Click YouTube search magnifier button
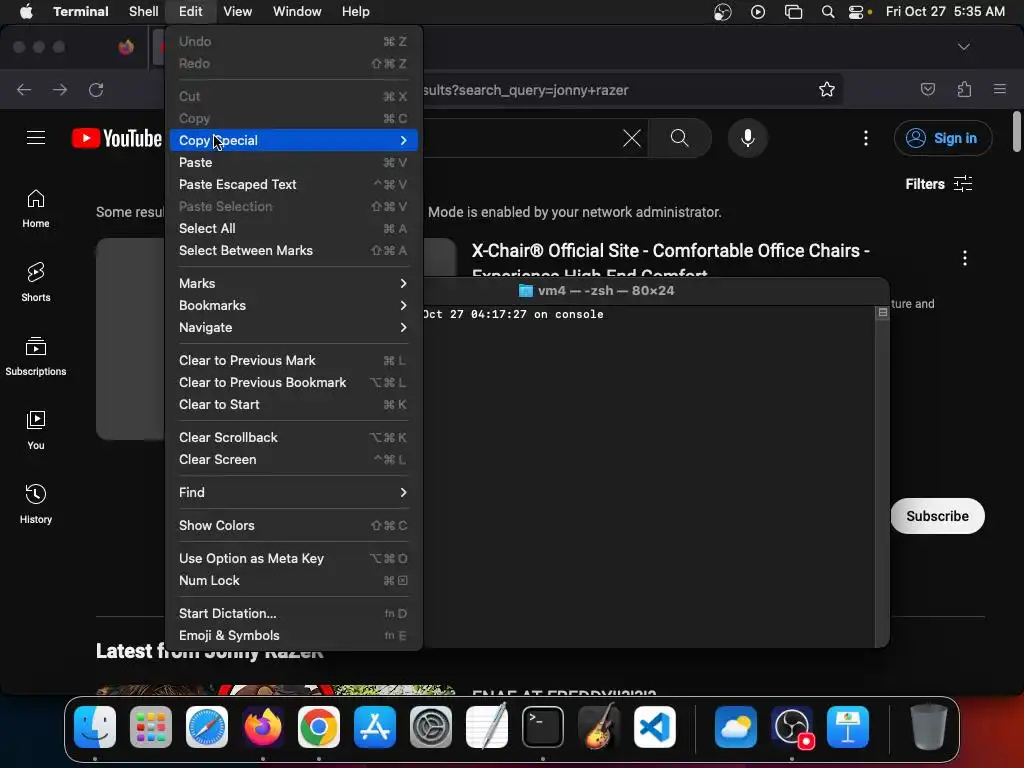 tap(680, 138)
